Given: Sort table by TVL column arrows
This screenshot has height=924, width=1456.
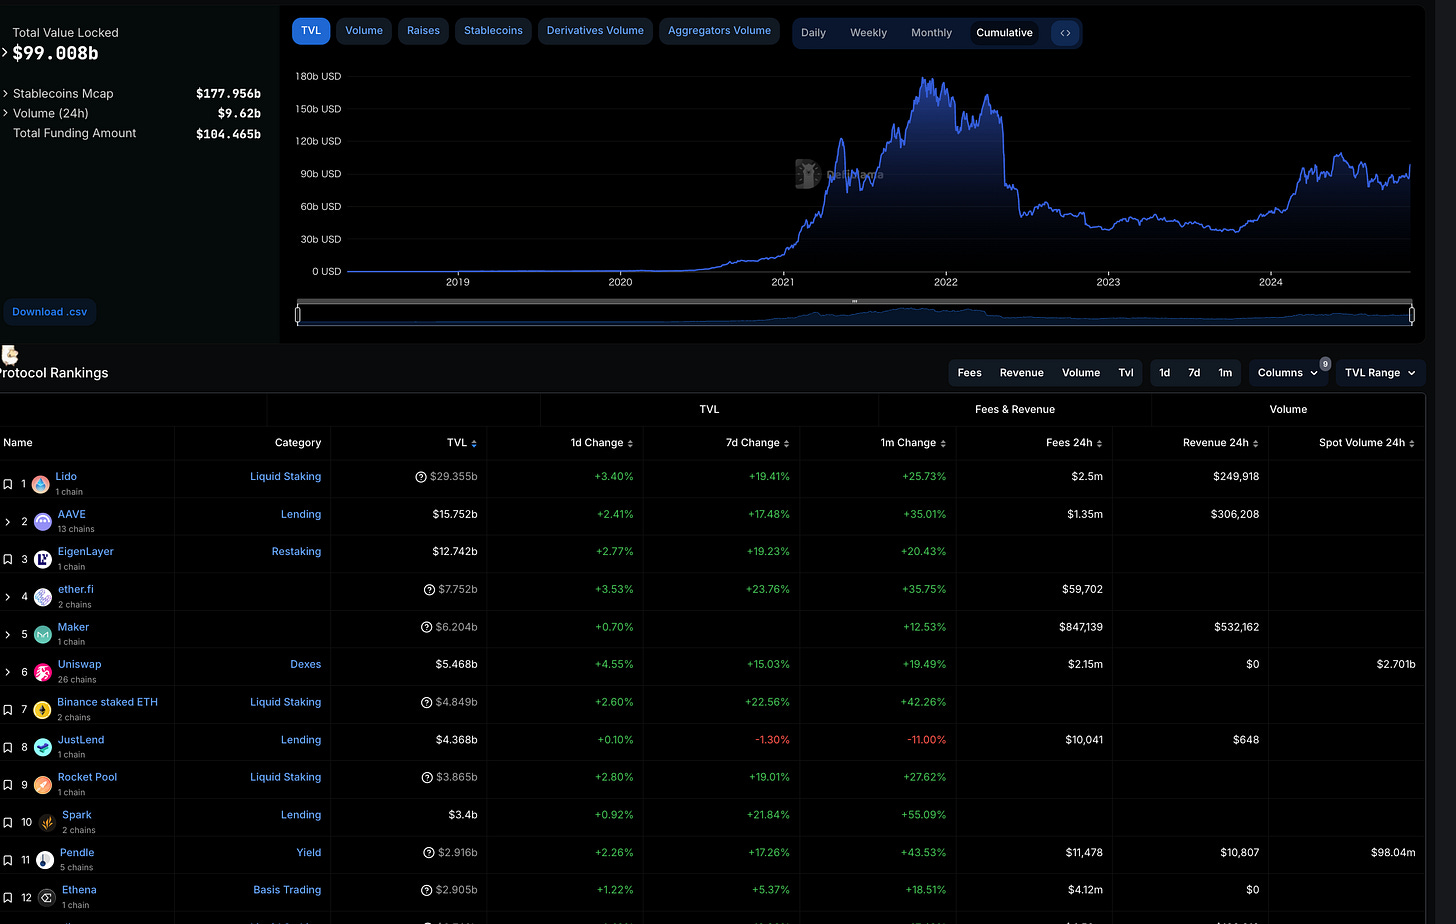Looking at the screenshot, I should 474,443.
